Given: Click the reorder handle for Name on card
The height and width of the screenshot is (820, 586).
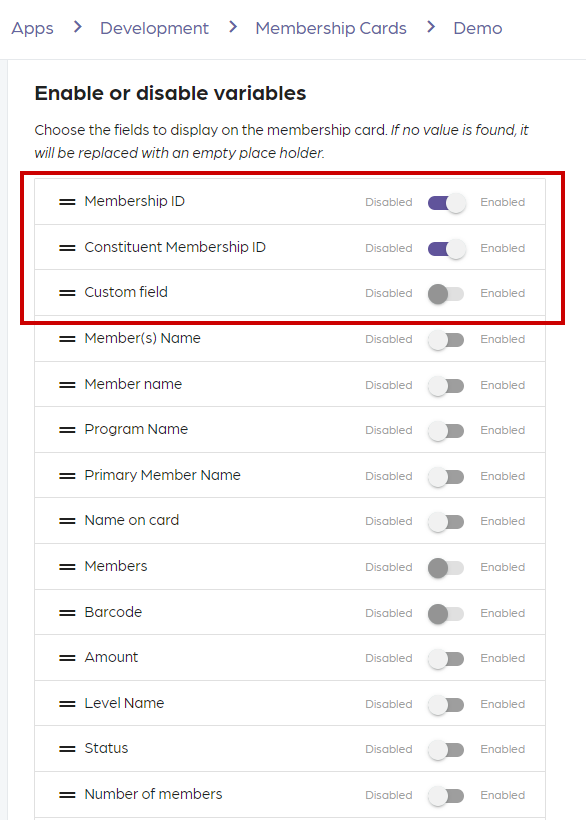Looking at the screenshot, I should click(x=67, y=521).
